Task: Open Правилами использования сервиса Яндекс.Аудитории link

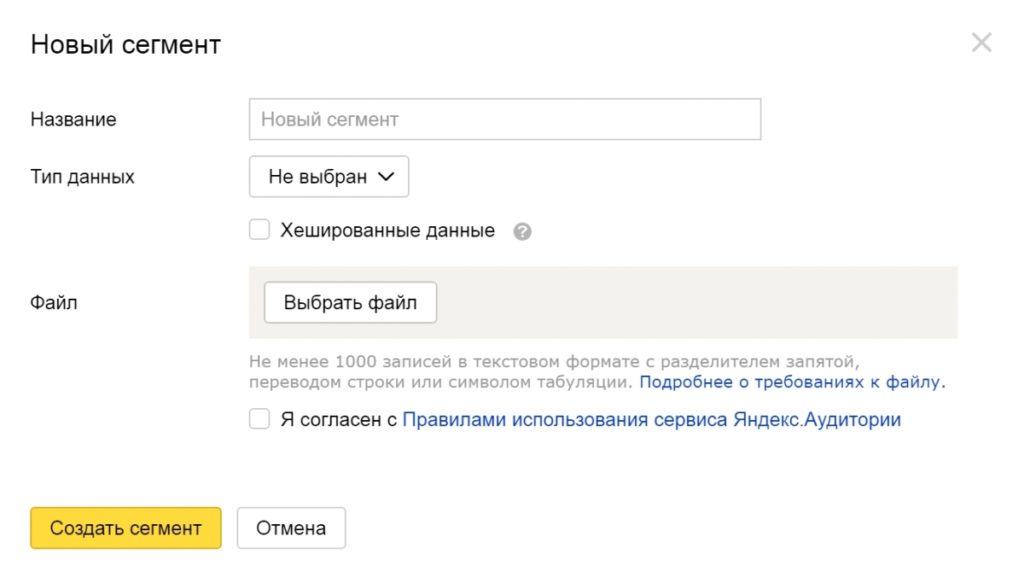Action: 651,420
